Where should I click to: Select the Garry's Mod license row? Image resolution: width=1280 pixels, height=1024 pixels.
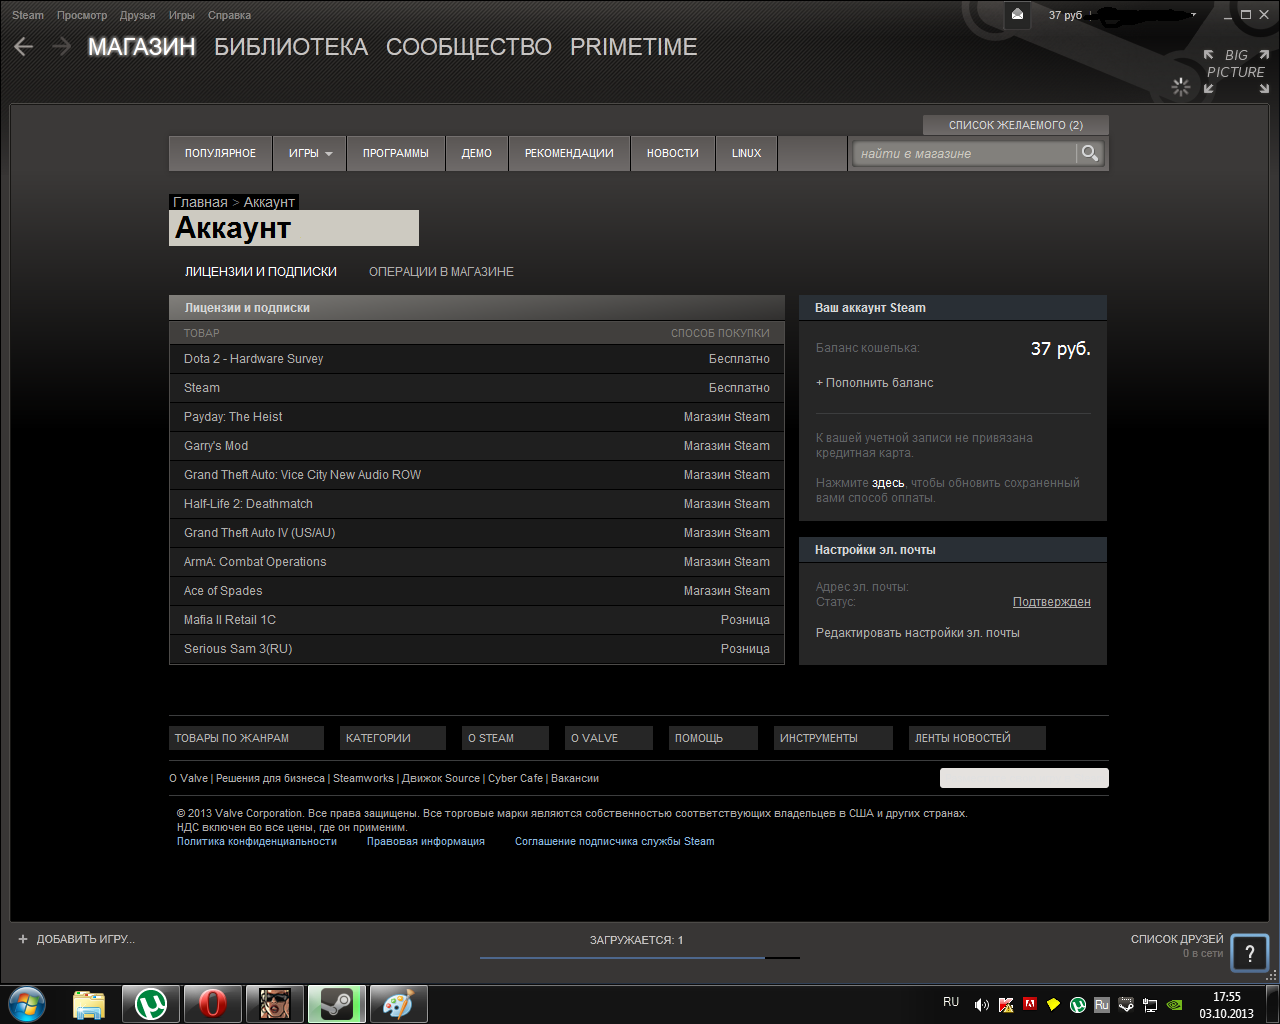pyautogui.click(x=477, y=446)
